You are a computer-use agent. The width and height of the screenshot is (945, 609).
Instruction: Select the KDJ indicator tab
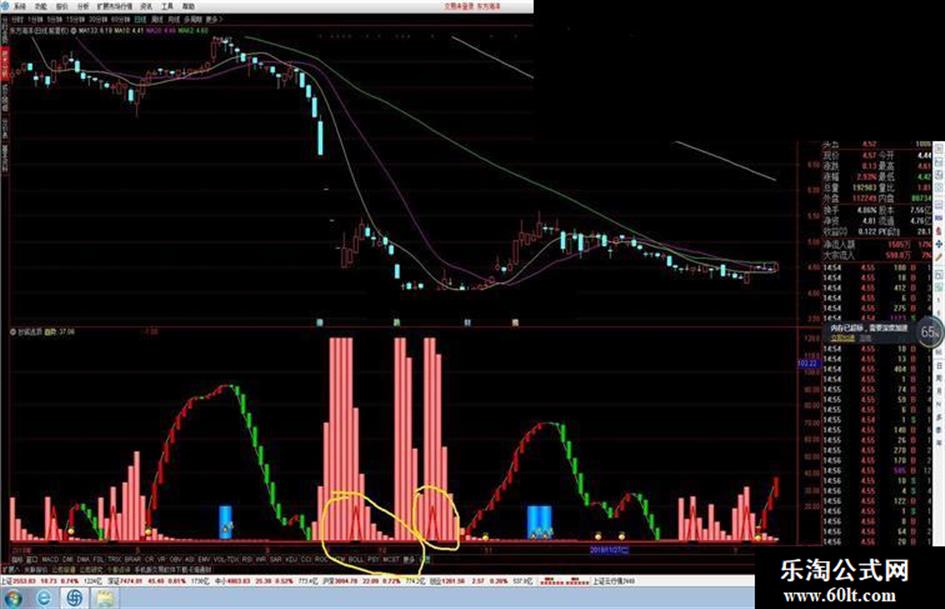click(290, 560)
